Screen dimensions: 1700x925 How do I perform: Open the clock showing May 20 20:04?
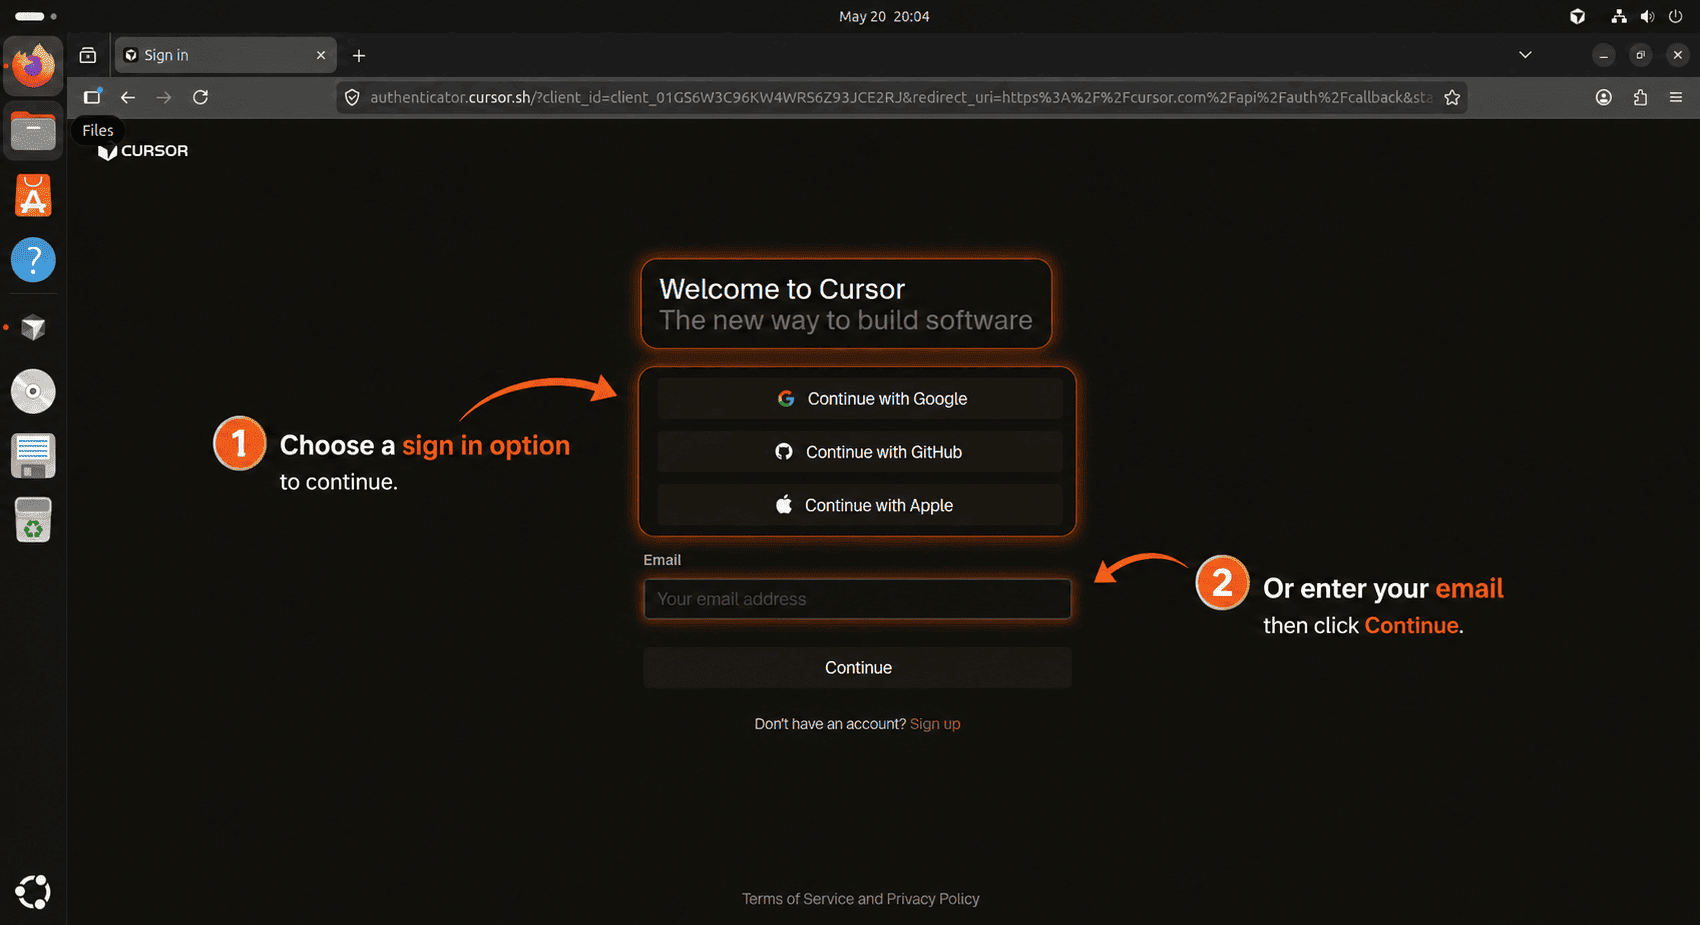pyautogui.click(x=884, y=16)
